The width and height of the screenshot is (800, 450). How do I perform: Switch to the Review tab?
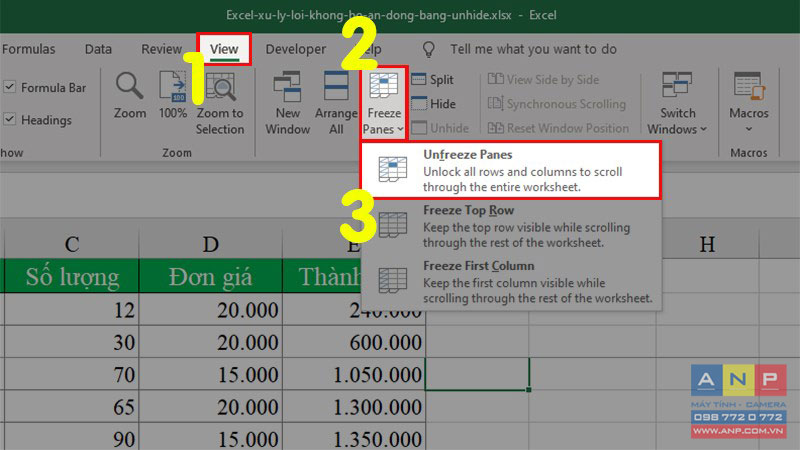[x=161, y=49]
